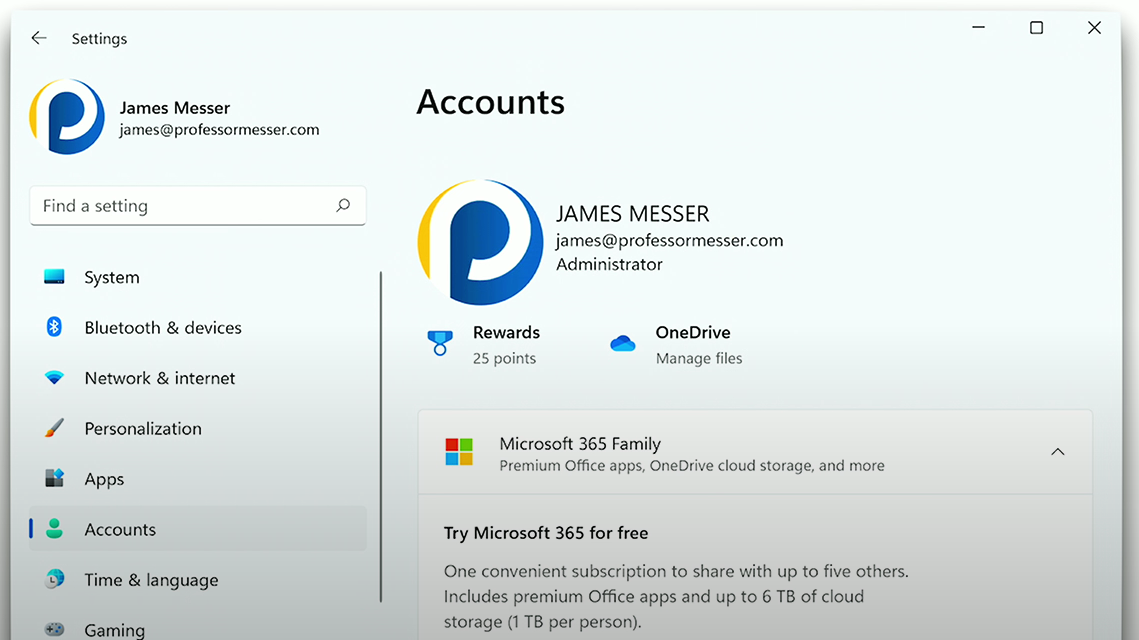1139x640 pixels.
Task: Click the sidebar profile picture
Action: pos(67,116)
